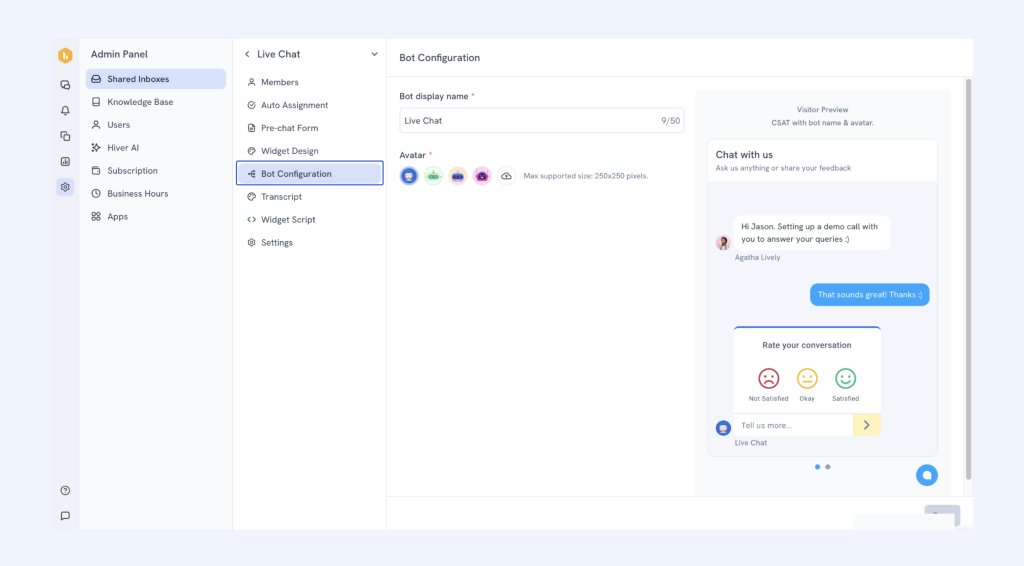The image size is (1024, 566).
Task: Choose the pink robot avatar
Action: point(482,176)
